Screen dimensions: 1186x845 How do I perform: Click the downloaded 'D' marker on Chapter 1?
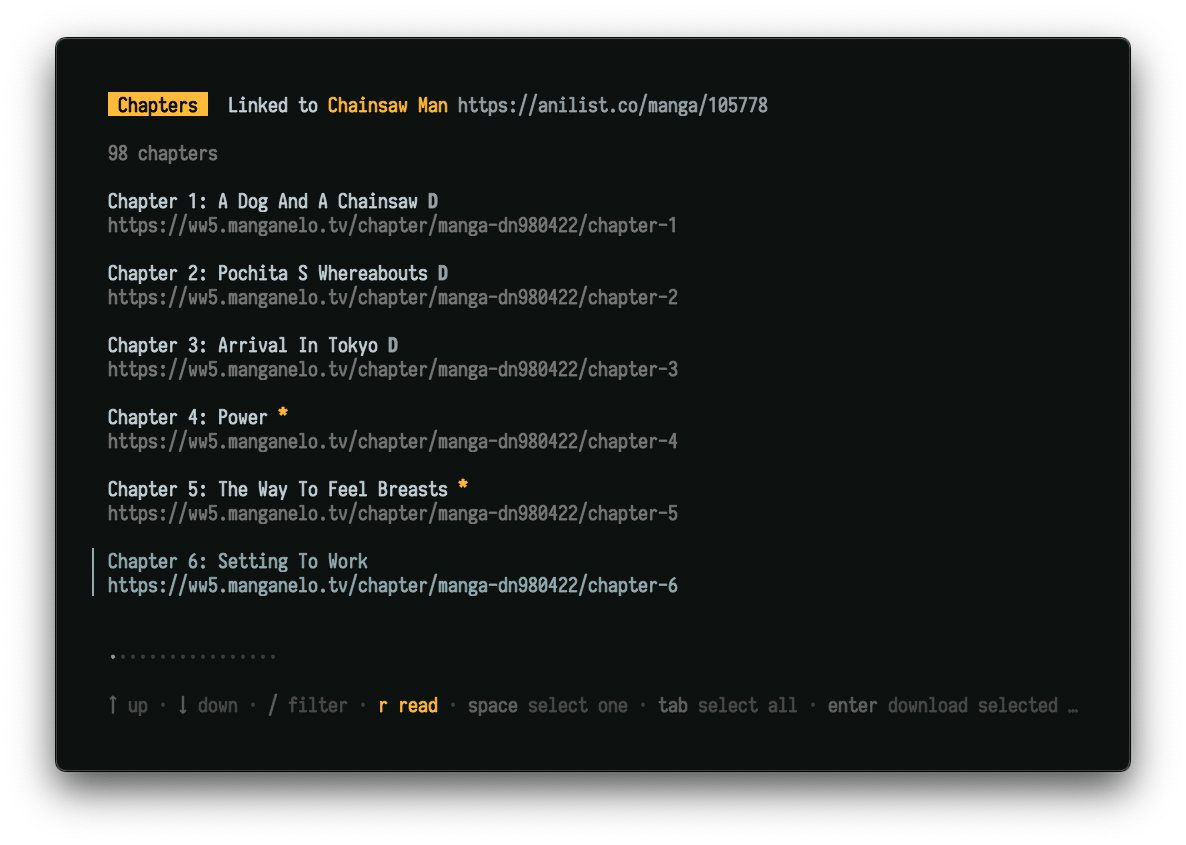coord(433,201)
